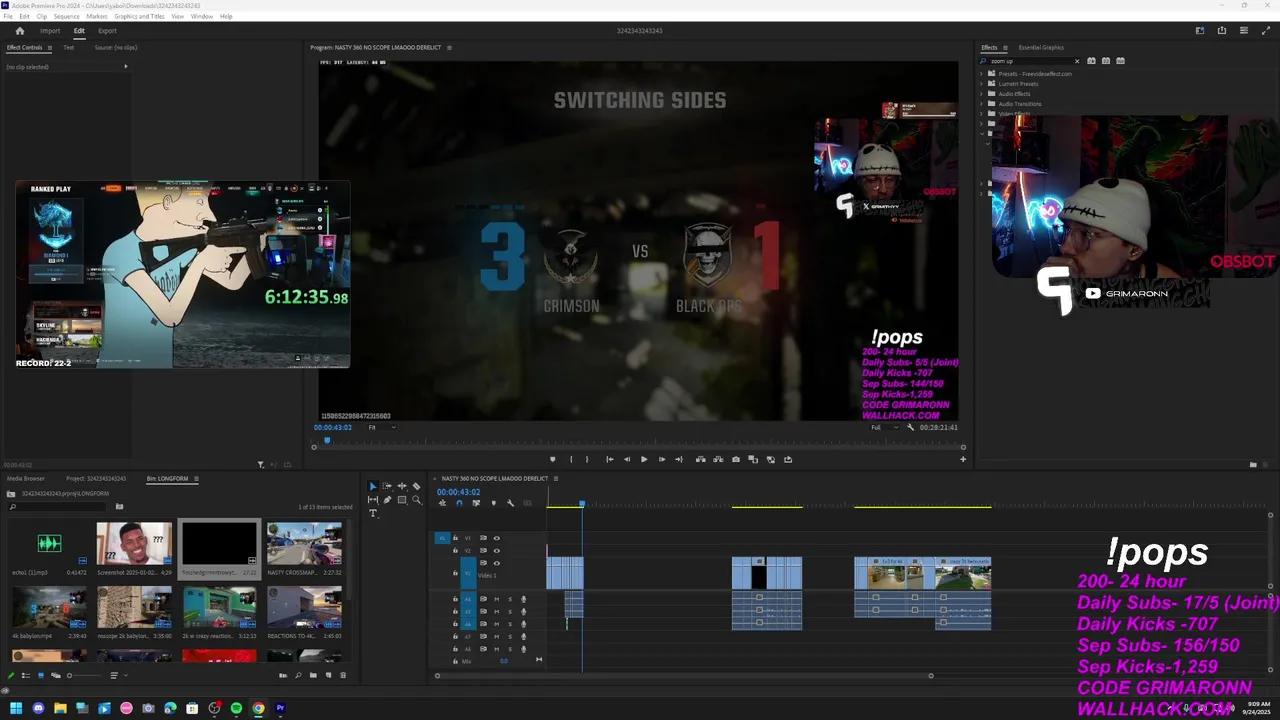Select the Selection tool arrow
1280x720 pixels.
tap(373, 486)
